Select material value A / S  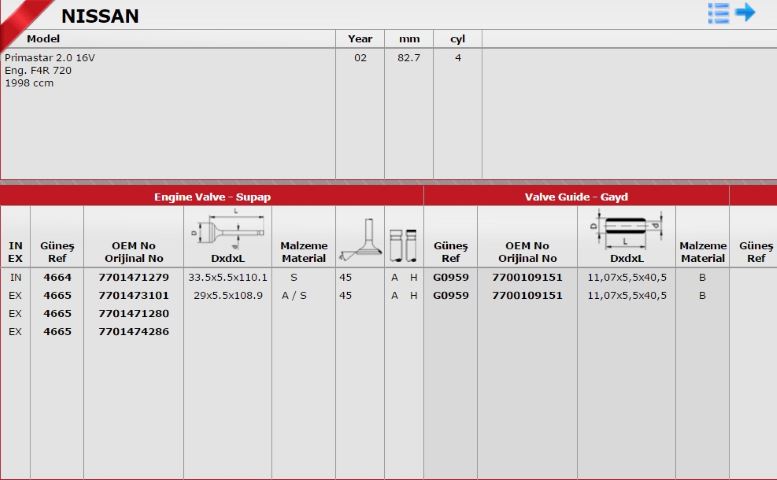[294, 295]
